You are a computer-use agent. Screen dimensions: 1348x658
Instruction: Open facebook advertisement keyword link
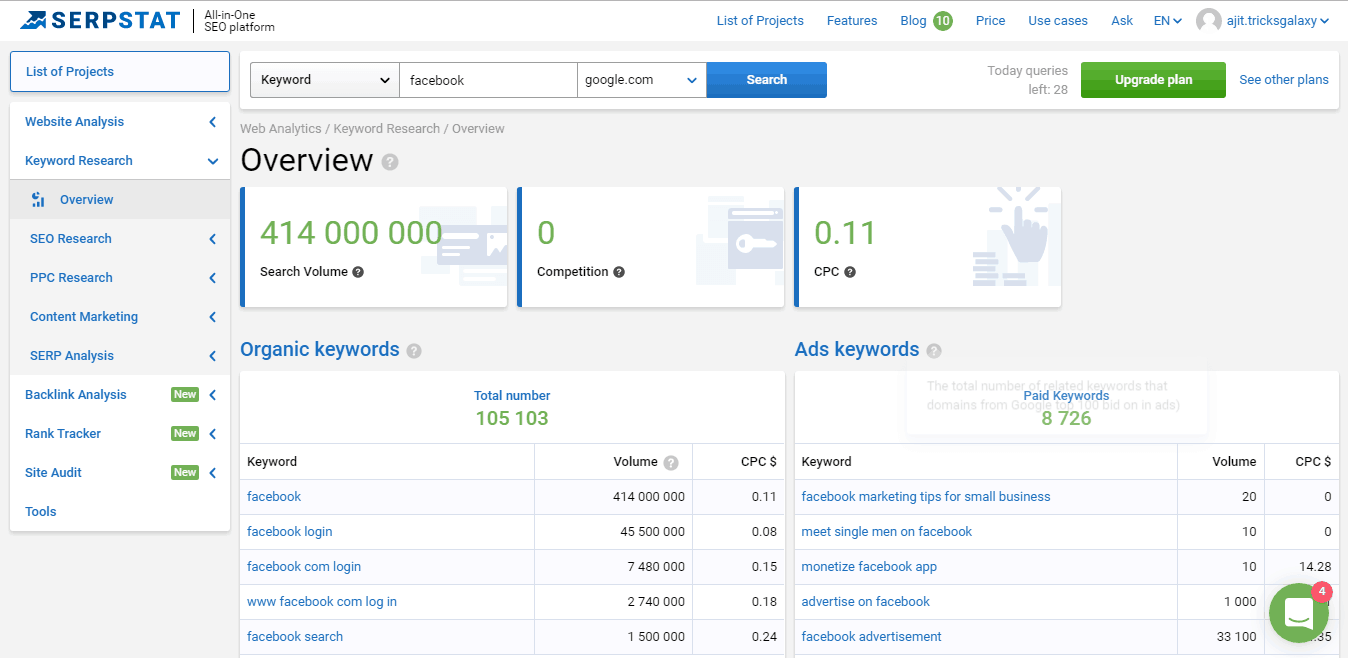coord(872,637)
